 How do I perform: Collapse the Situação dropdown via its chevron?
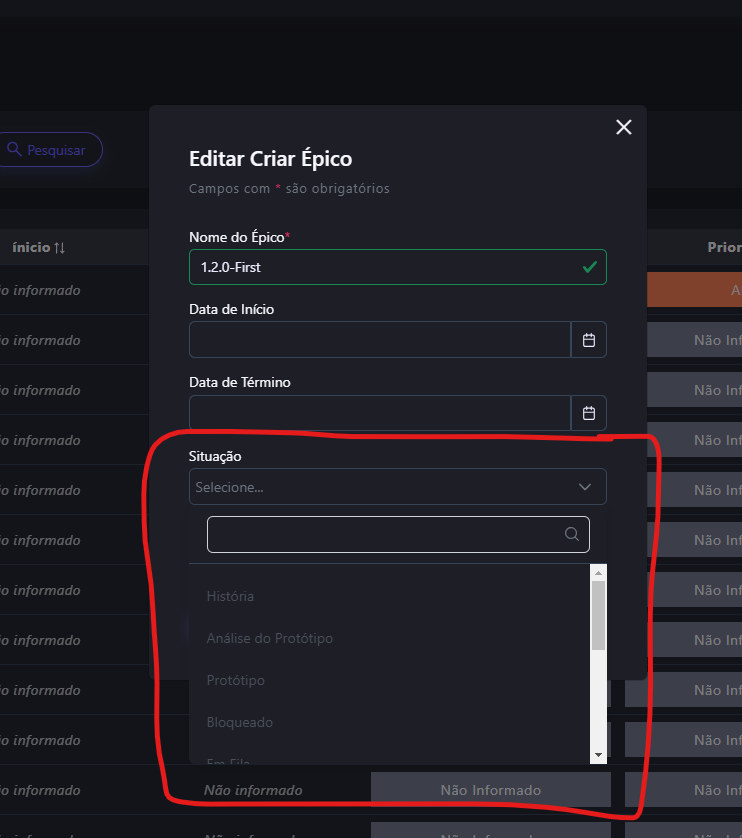[585, 487]
